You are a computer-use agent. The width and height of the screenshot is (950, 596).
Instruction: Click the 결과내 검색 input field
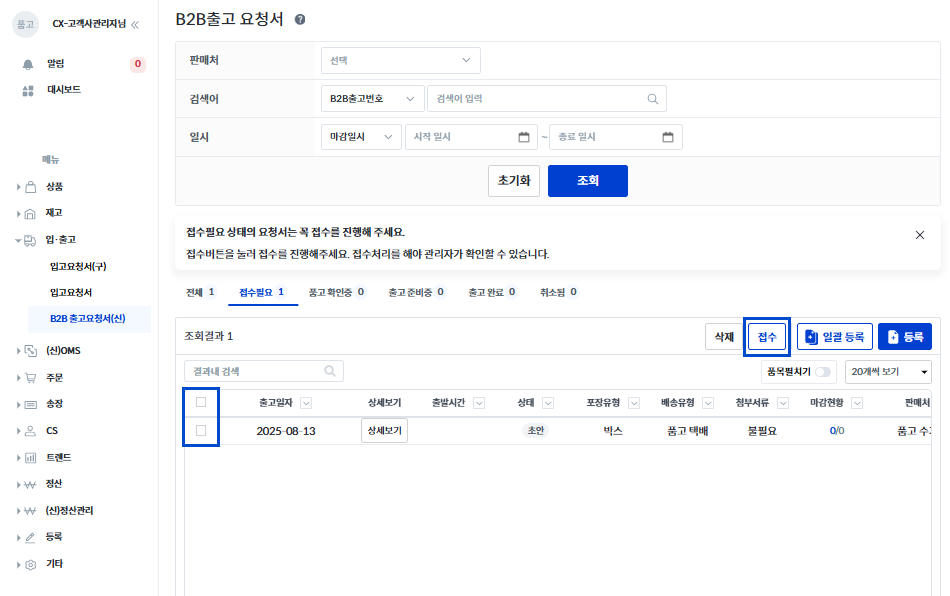255,371
